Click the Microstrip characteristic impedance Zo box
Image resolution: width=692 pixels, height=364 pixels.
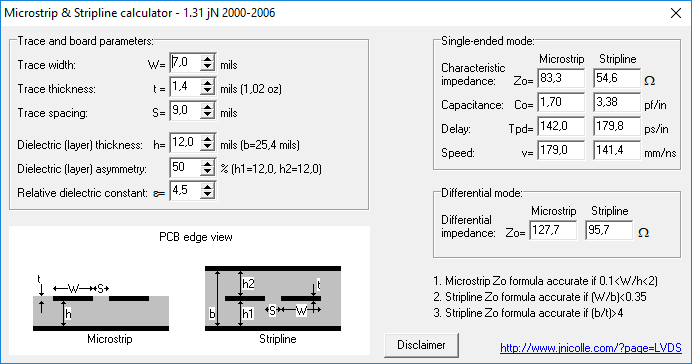point(561,79)
